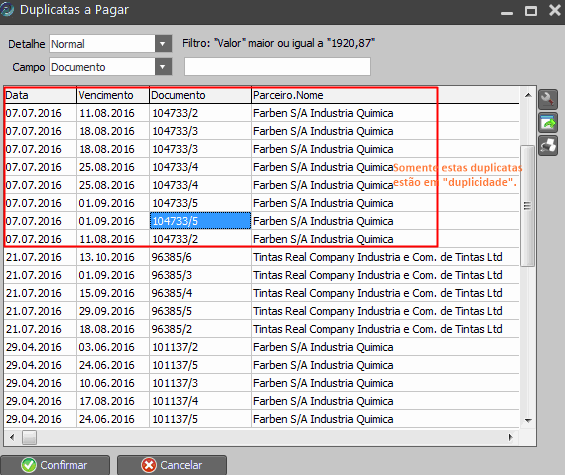Click the printer icon beside the grid
The height and width of the screenshot is (475, 565).
pos(548,146)
